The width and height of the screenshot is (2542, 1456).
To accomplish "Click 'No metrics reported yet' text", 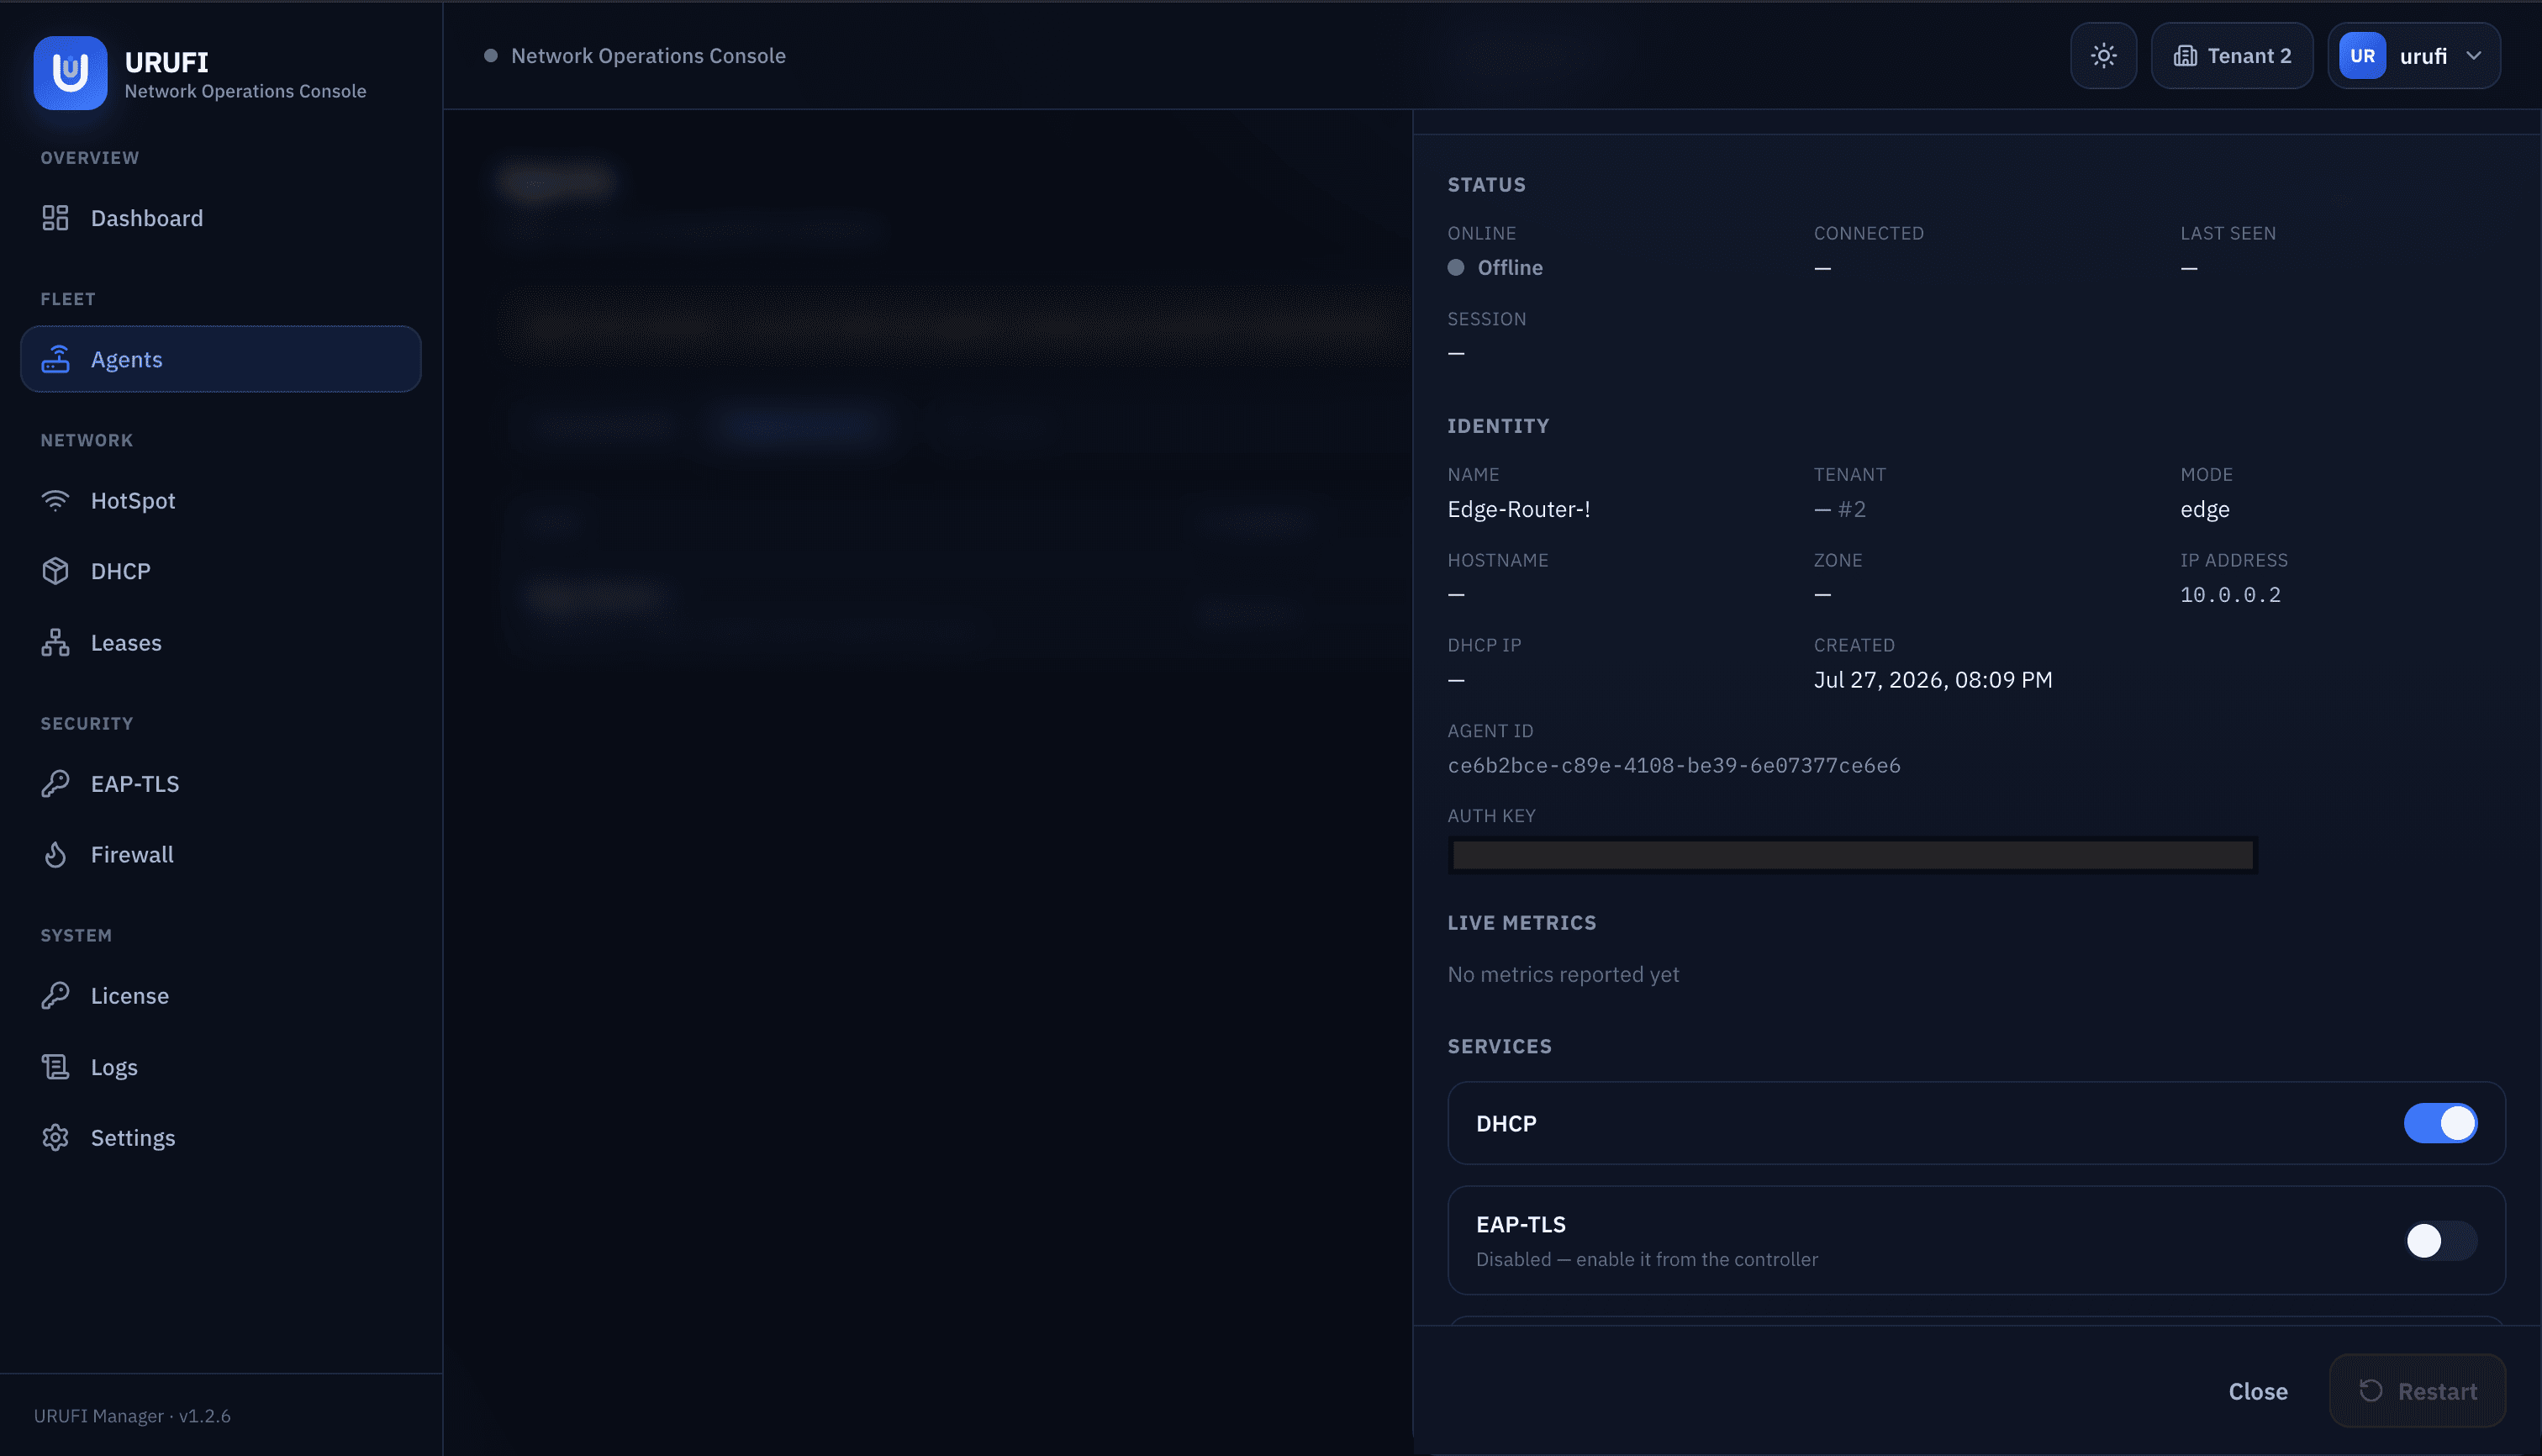I will (x=1563, y=974).
